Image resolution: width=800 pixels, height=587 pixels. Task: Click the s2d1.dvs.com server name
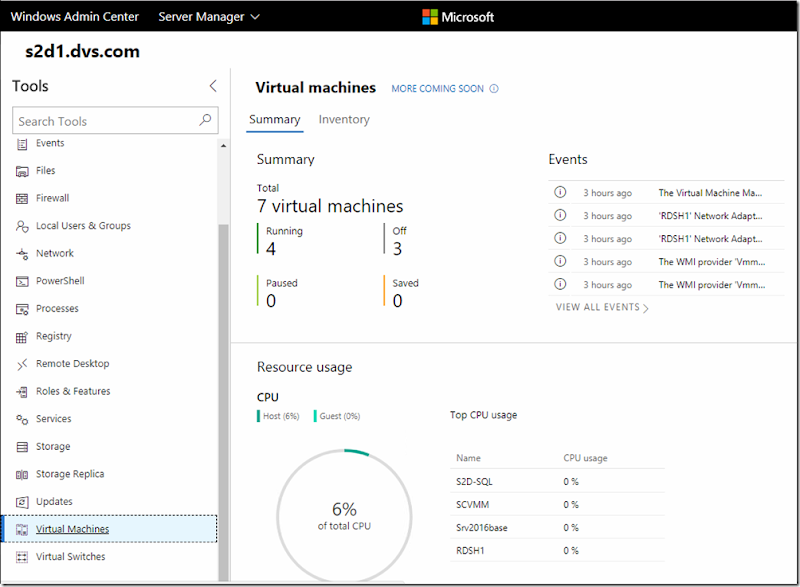pos(82,52)
